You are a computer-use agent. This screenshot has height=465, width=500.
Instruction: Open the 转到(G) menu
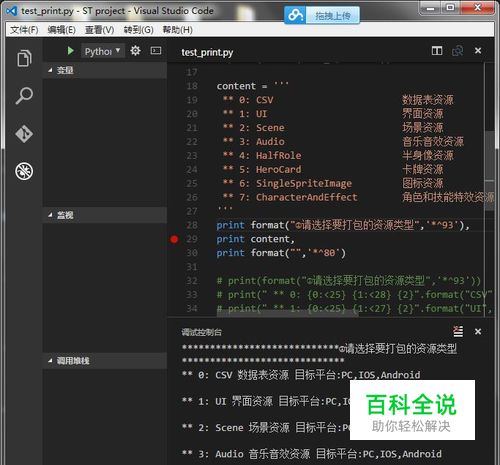139,30
